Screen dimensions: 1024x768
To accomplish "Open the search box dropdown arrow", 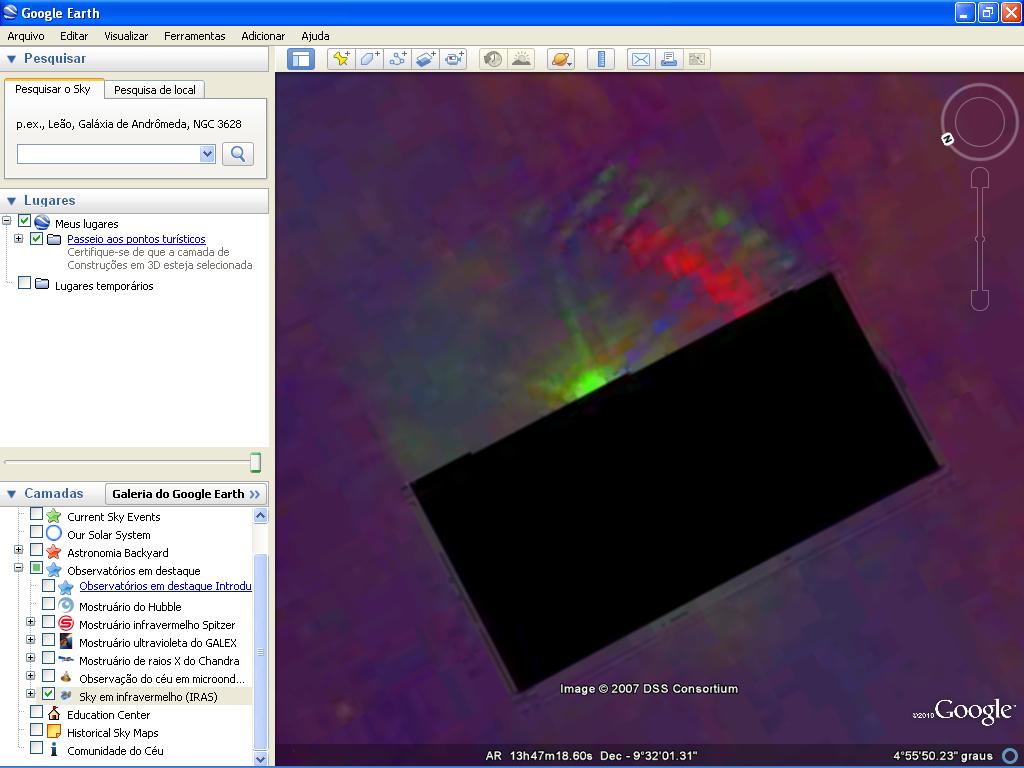I will [208, 154].
